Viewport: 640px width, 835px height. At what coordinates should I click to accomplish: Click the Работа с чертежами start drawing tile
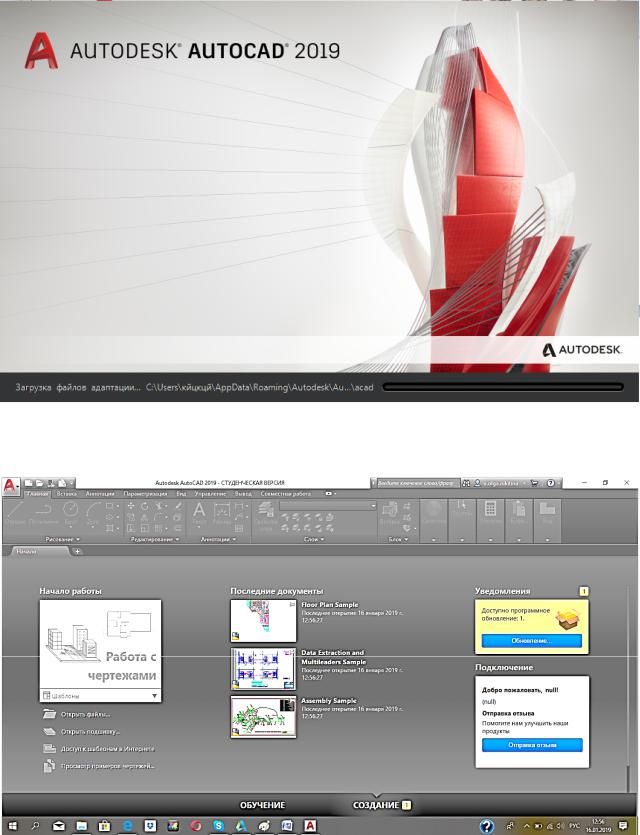[x=101, y=644]
